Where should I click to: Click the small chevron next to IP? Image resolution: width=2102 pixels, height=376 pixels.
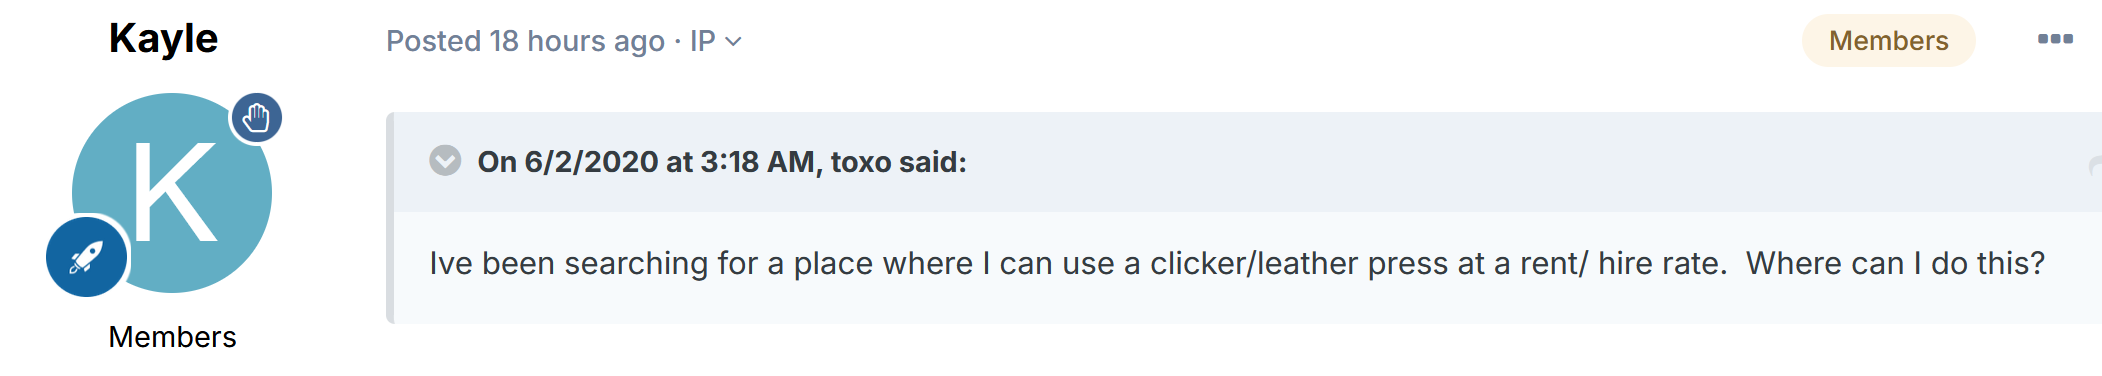pos(733,42)
